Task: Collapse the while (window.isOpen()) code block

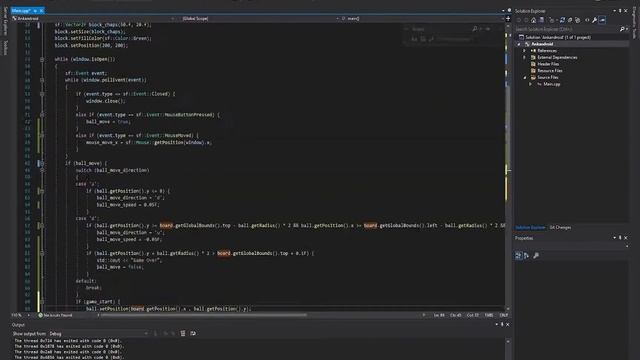Action: point(42,59)
